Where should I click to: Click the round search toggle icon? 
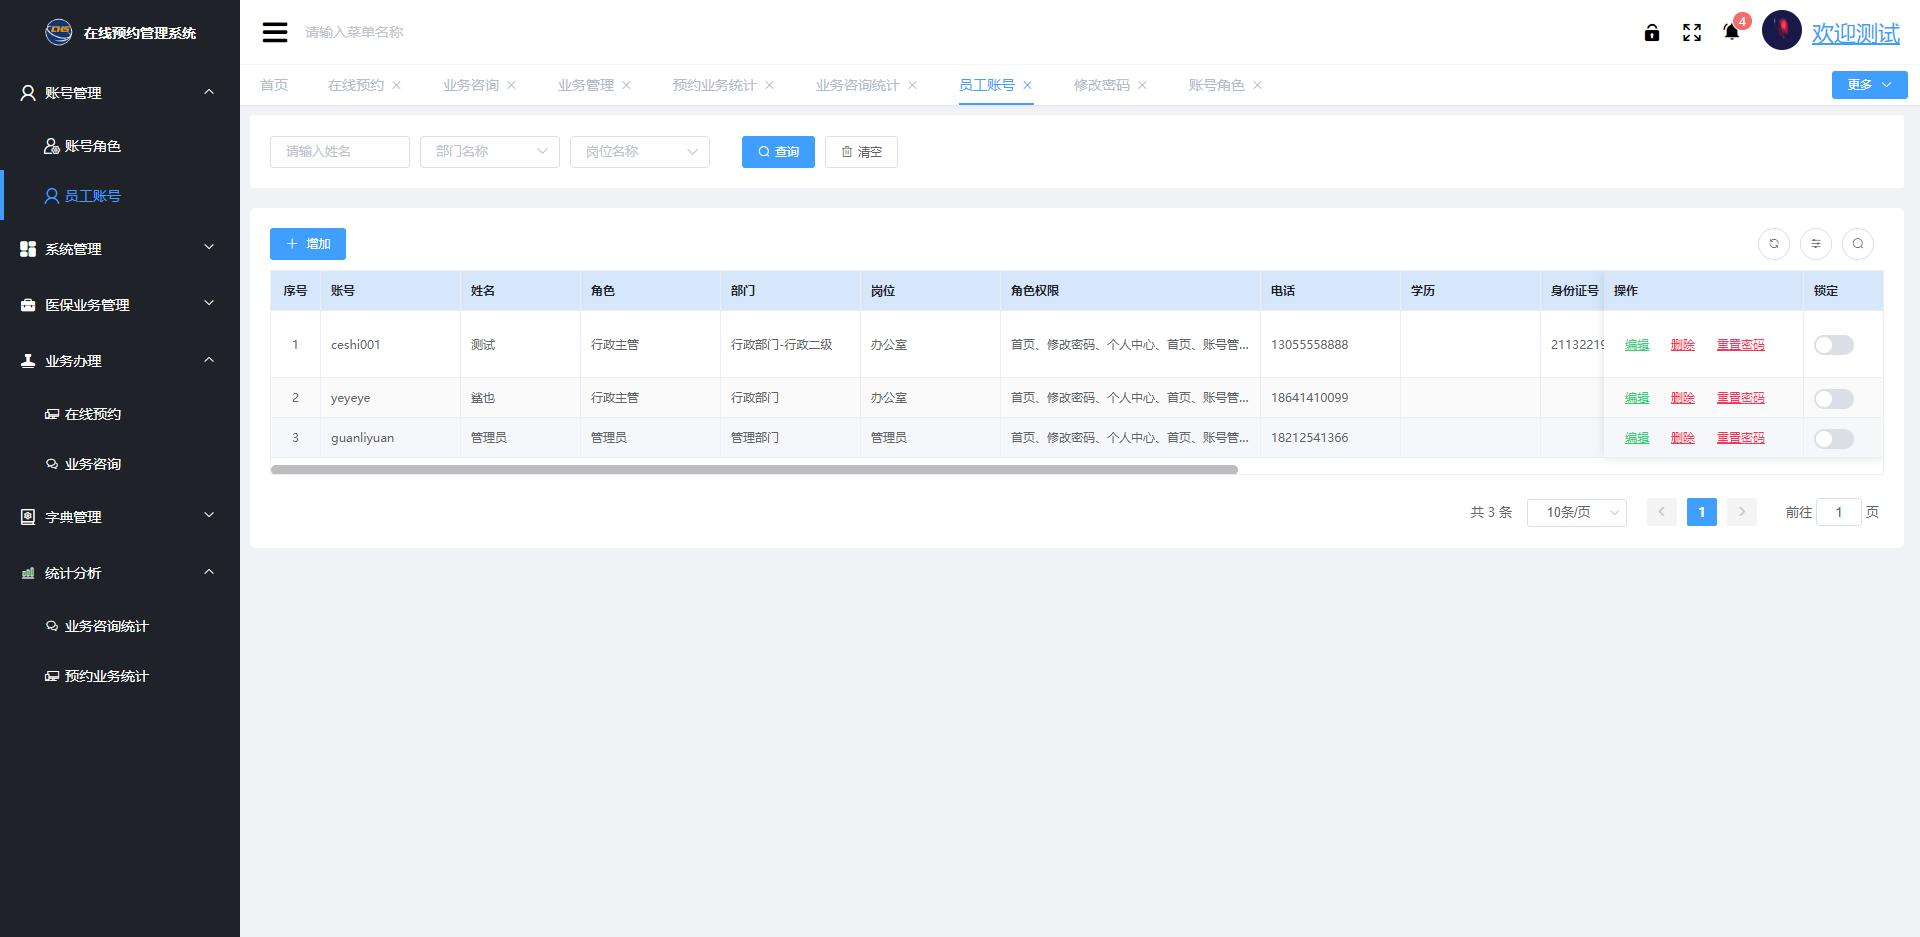pos(1858,244)
